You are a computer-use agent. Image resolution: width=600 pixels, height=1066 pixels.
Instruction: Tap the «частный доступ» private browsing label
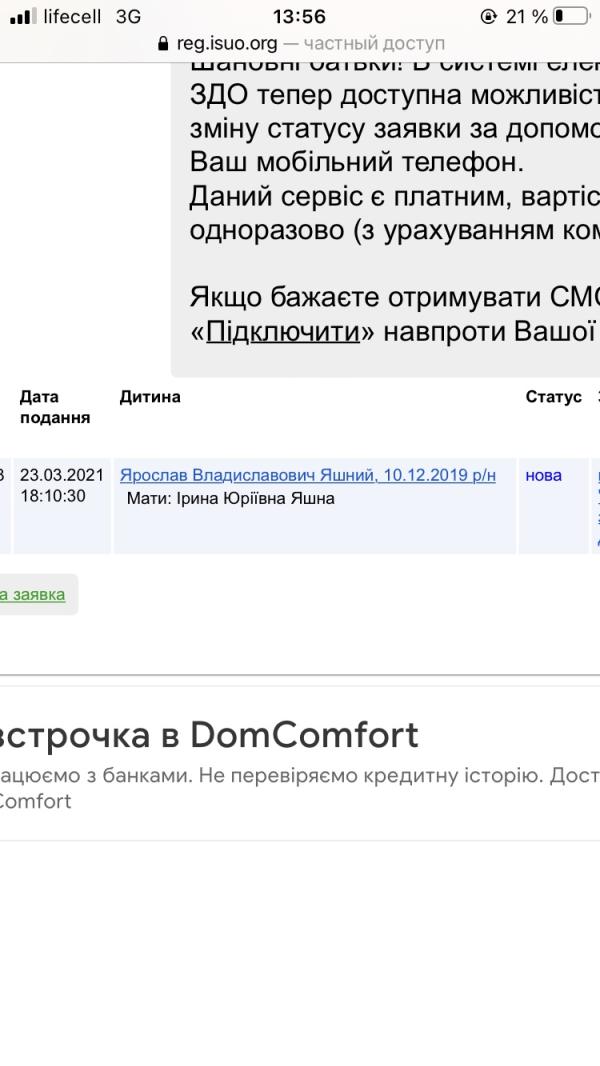[374, 44]
